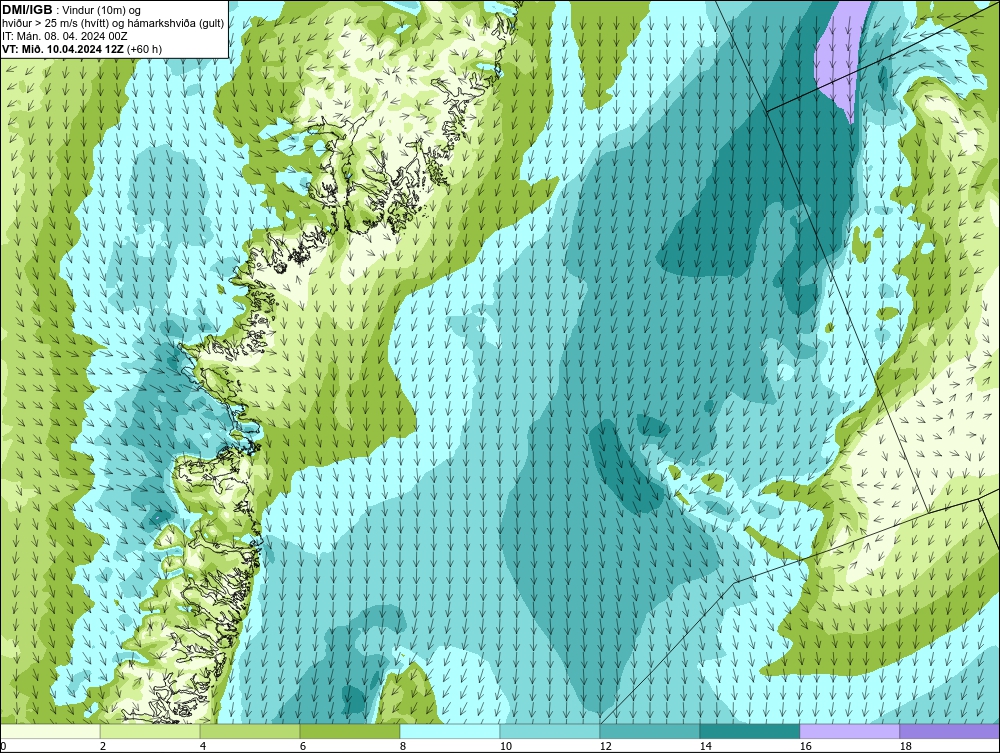The image size is (1000, 753).
Task: Click the medium teal 12–14 m/s legend swatch
Action: (649, 731)
